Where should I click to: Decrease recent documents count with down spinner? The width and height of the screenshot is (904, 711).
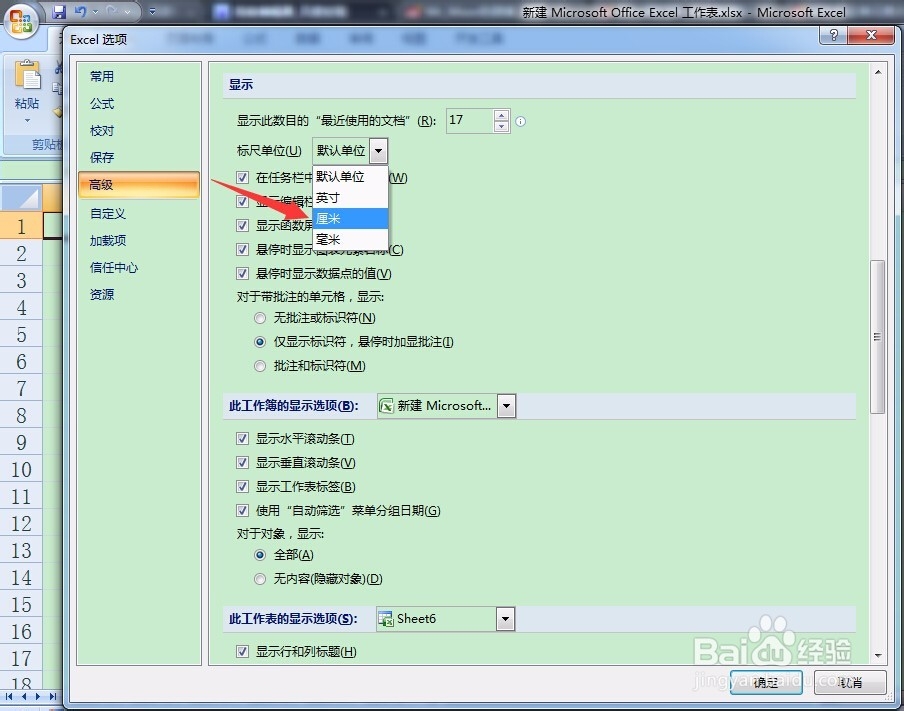point(502,127)
